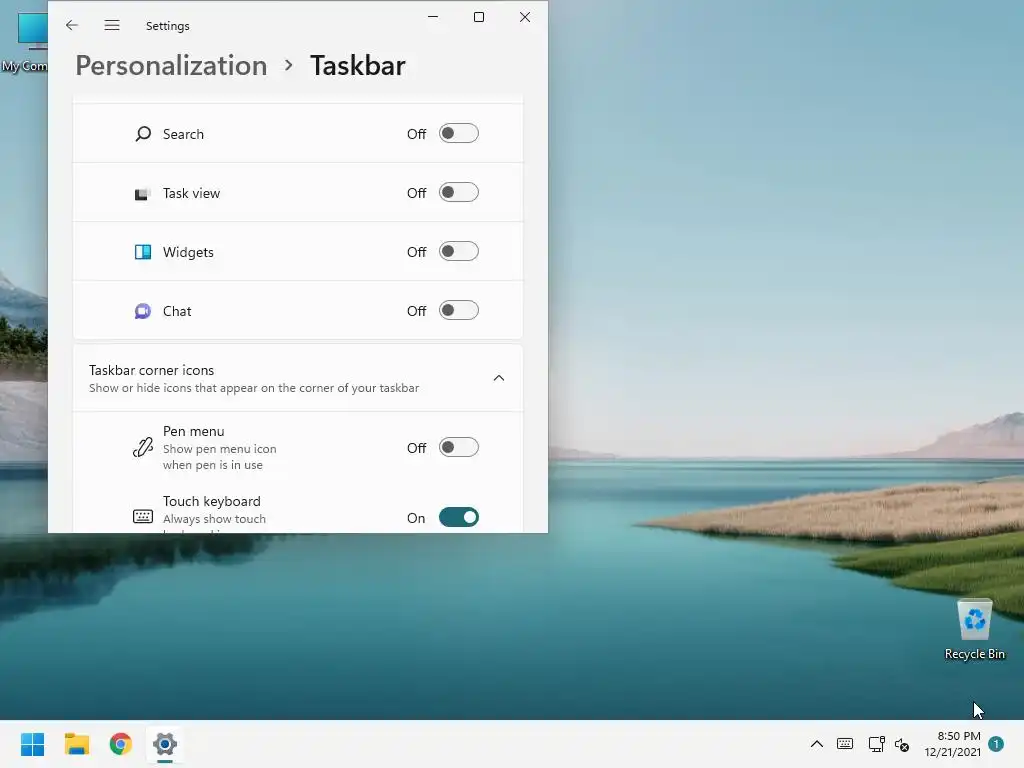Open the Recycle Bin desktop icon
Image resolution: width=1024 pixels, height=768 pixels.
[x=974, y=630]
